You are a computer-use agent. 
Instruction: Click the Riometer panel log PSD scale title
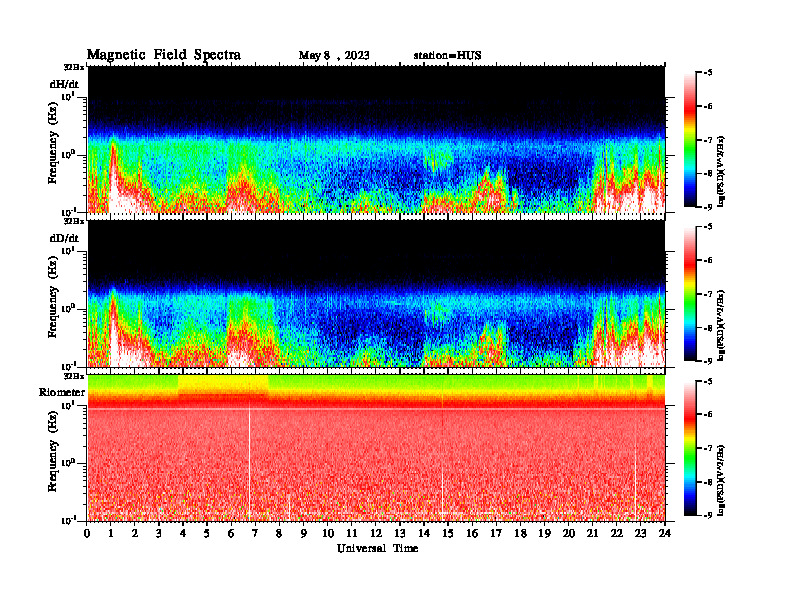pyautogui.click(x=720, y=480)
